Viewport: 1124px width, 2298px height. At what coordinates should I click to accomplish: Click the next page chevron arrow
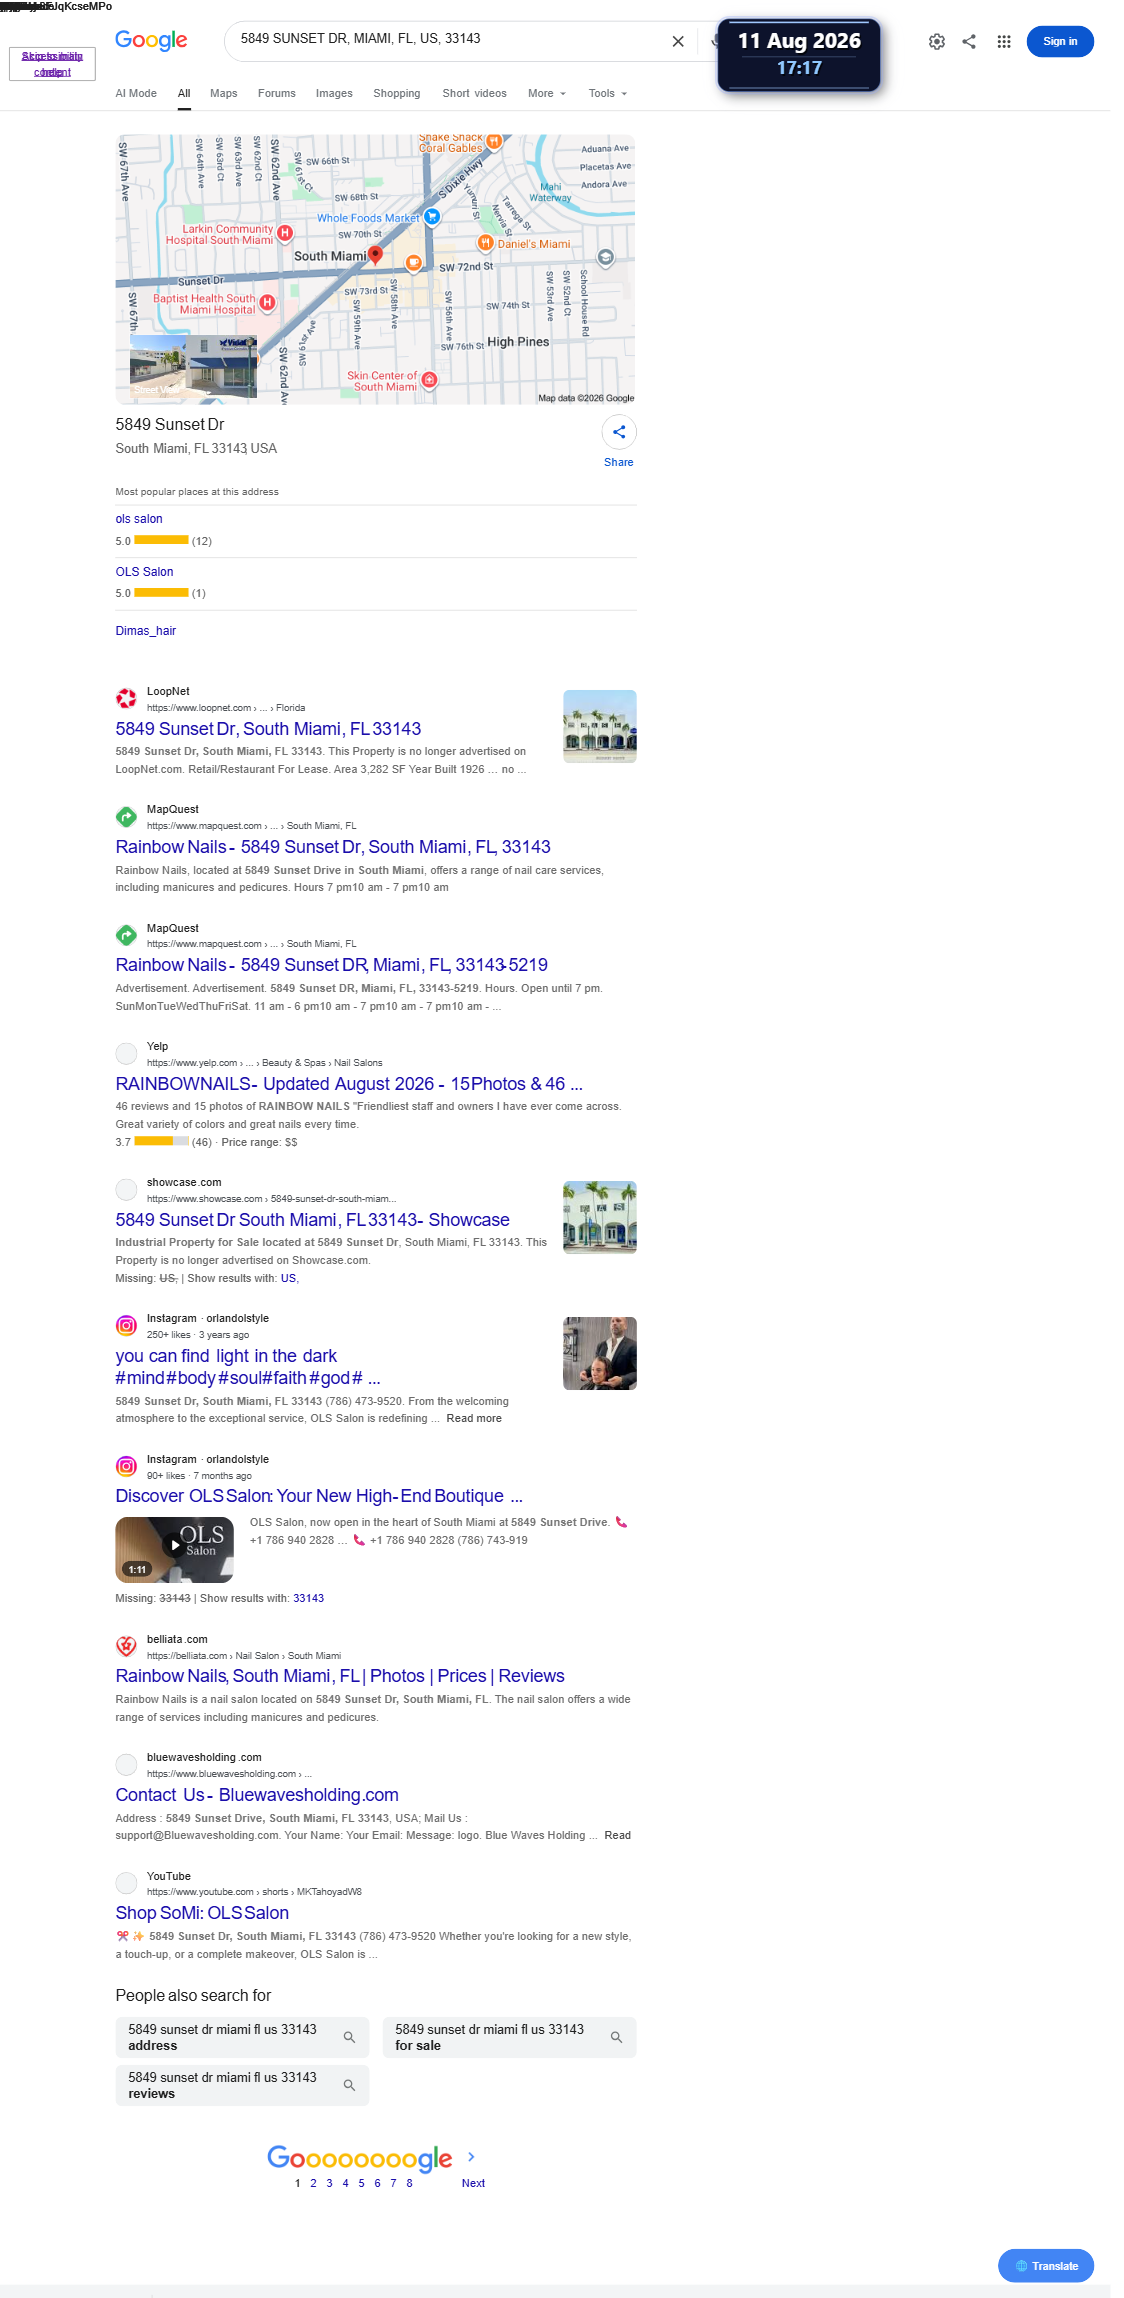pos(471,2157)
